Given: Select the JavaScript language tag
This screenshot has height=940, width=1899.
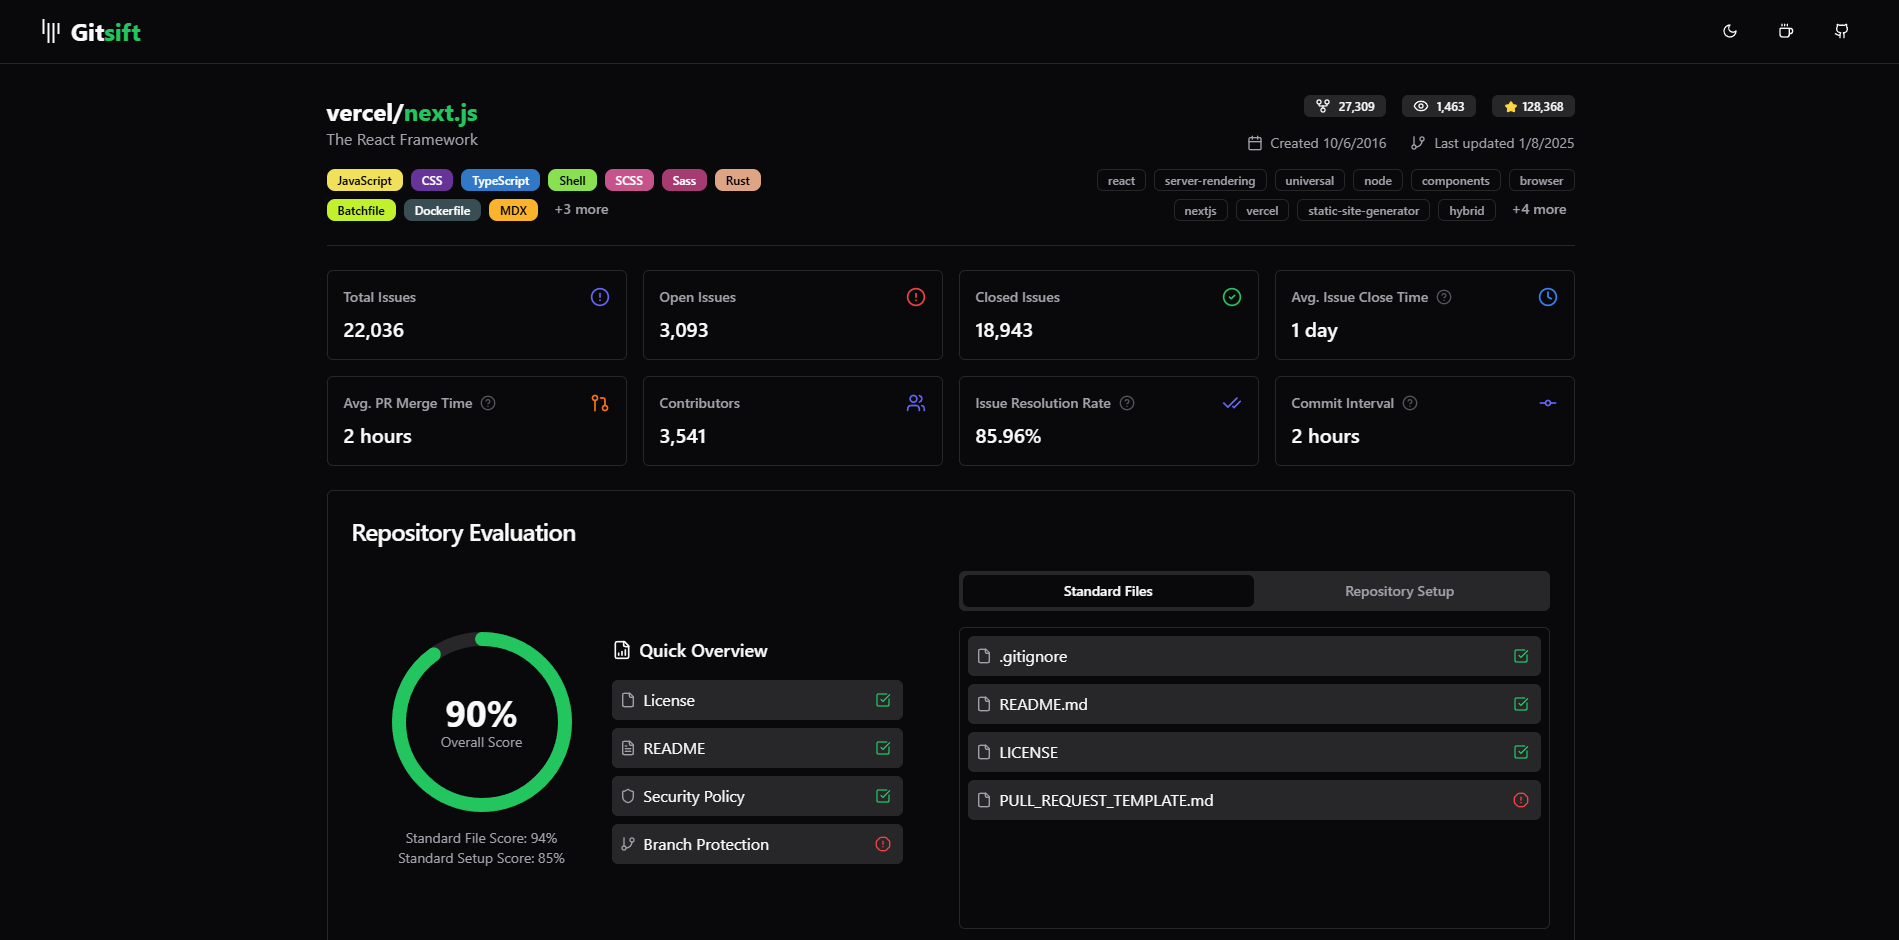Looking at the screenshot, I should (365, 180).
